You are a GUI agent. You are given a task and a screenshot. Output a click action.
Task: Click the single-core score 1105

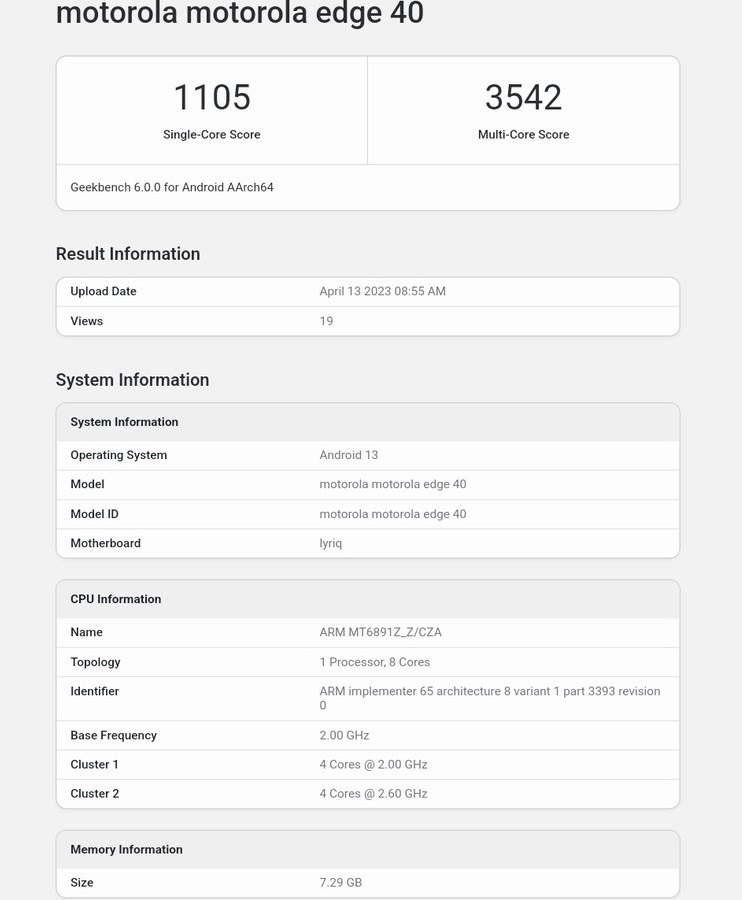pos(212,97)
